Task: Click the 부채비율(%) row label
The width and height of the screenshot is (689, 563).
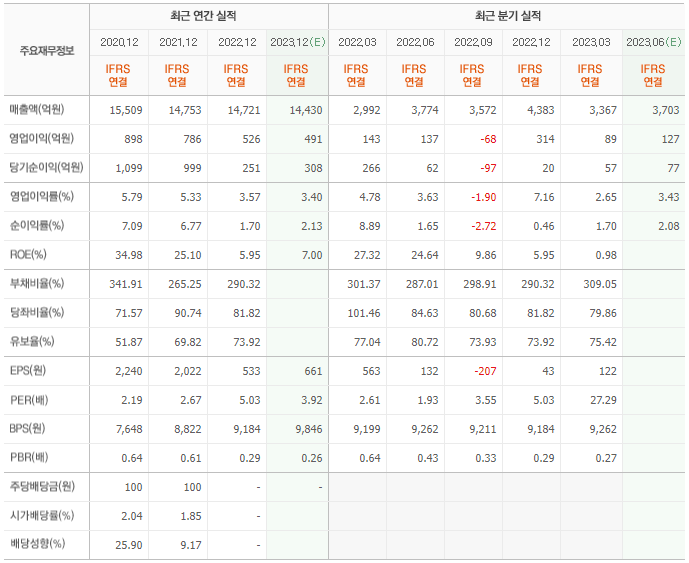Action: [x=37, y=283]
